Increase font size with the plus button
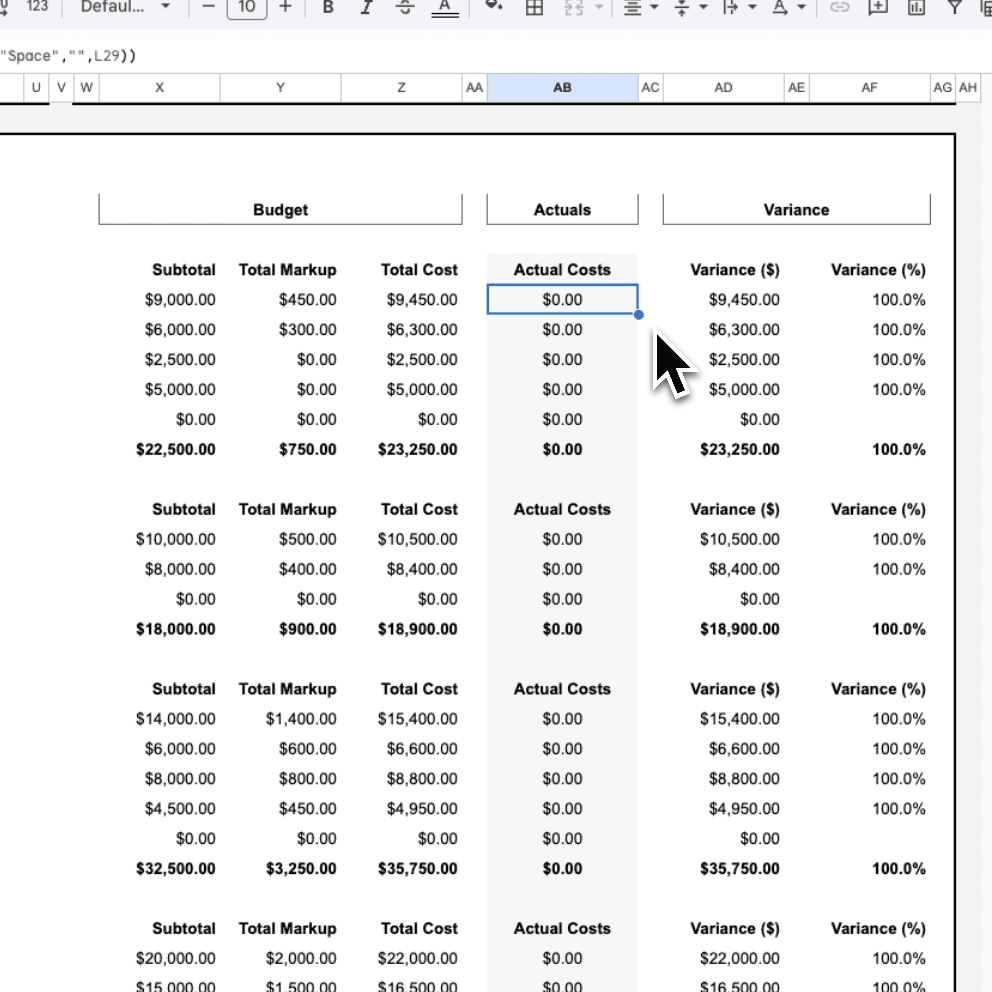Image resolution: width=992 pixels, height=992 pixels. point(285,8)
